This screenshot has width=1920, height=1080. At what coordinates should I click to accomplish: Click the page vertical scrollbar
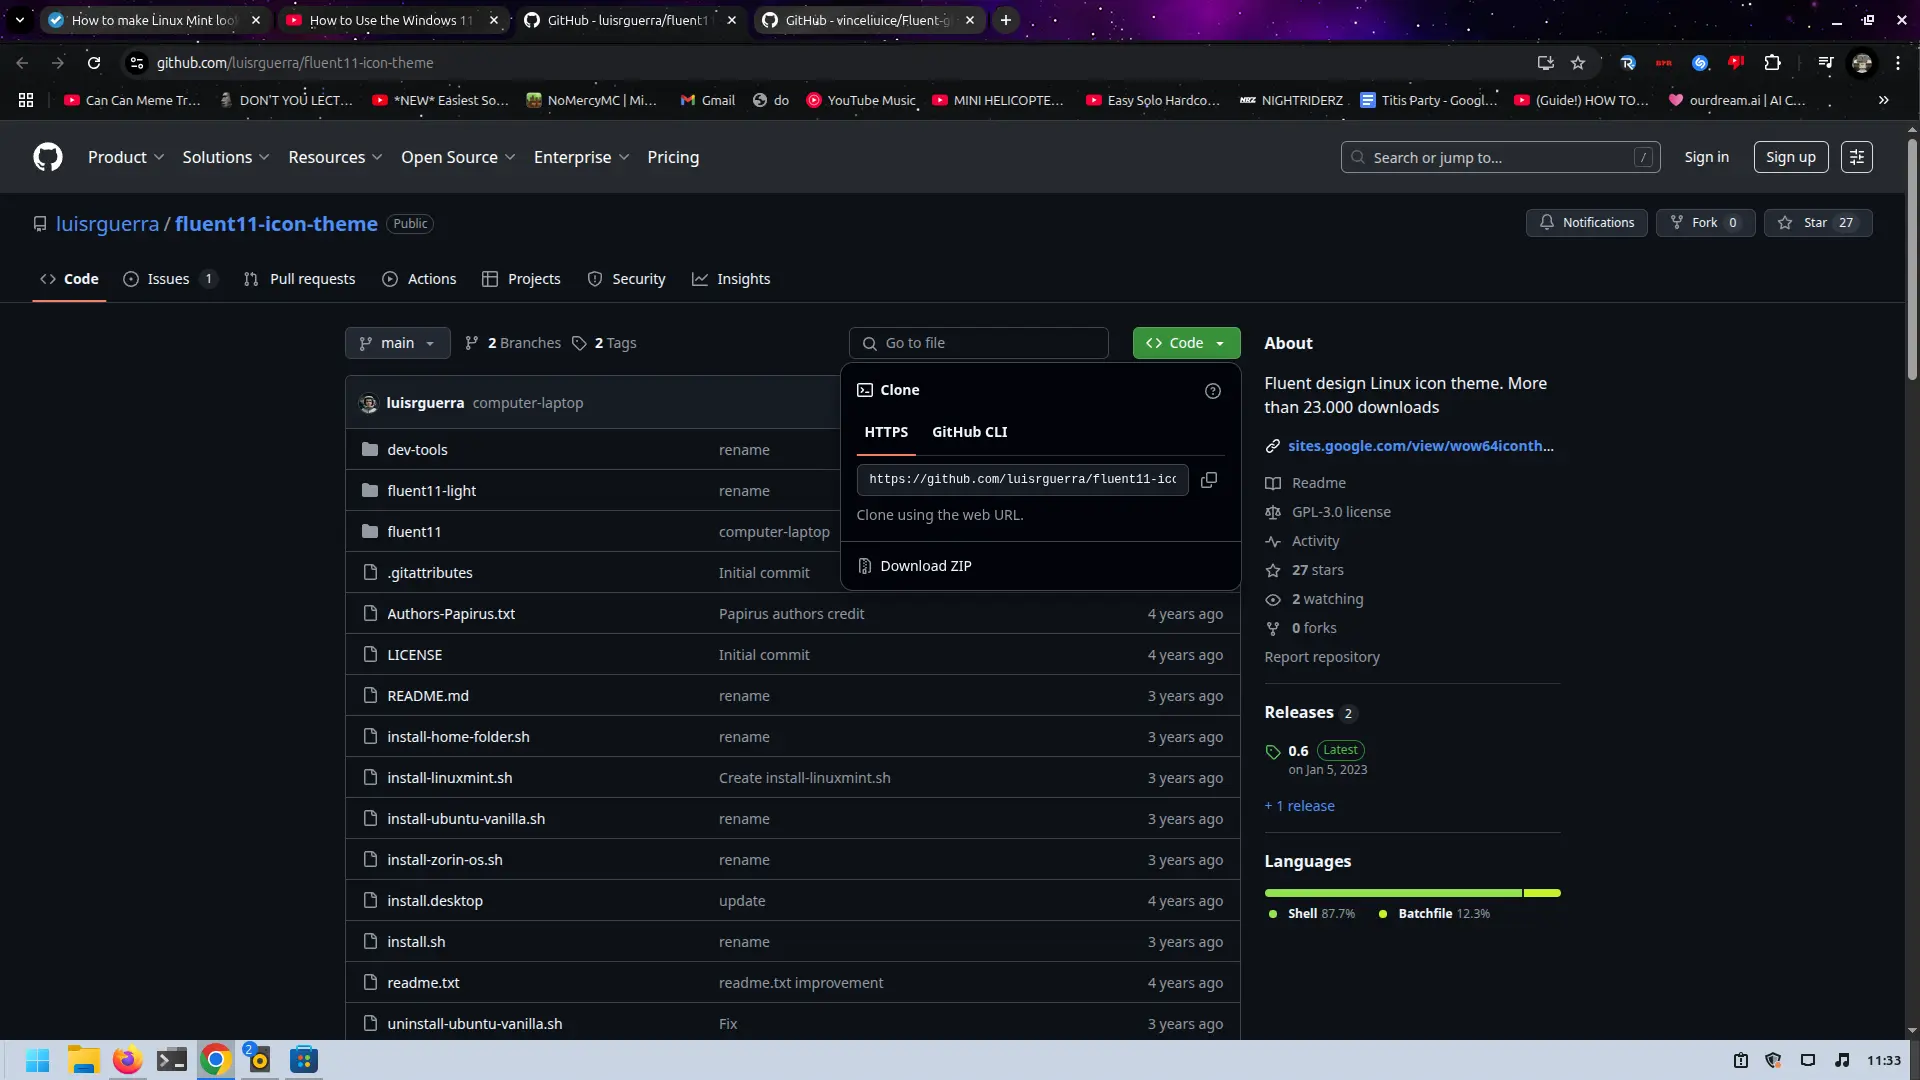(1912, 260)
